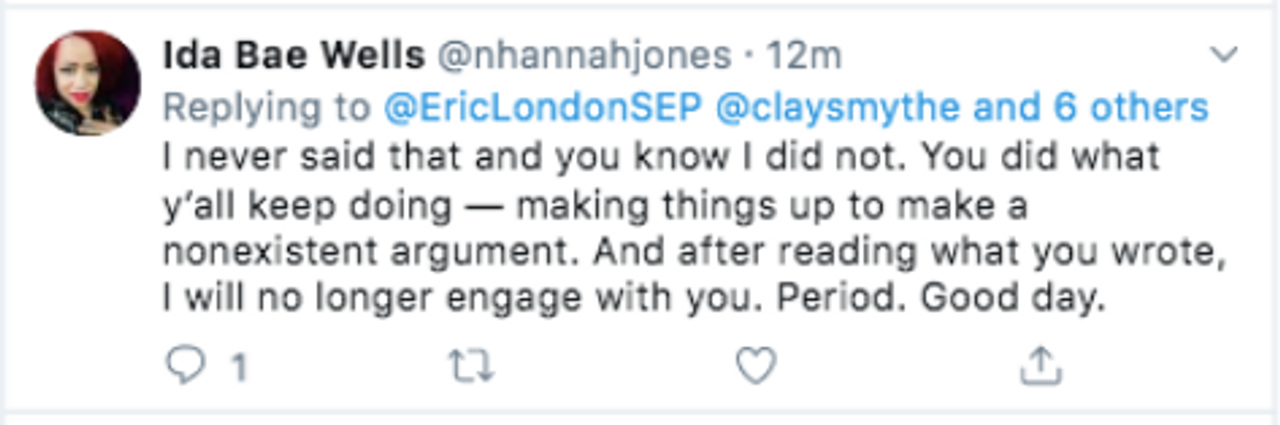Select the "Replying to" label
The image size is (1280, 425).
click(x=267, y=108)
